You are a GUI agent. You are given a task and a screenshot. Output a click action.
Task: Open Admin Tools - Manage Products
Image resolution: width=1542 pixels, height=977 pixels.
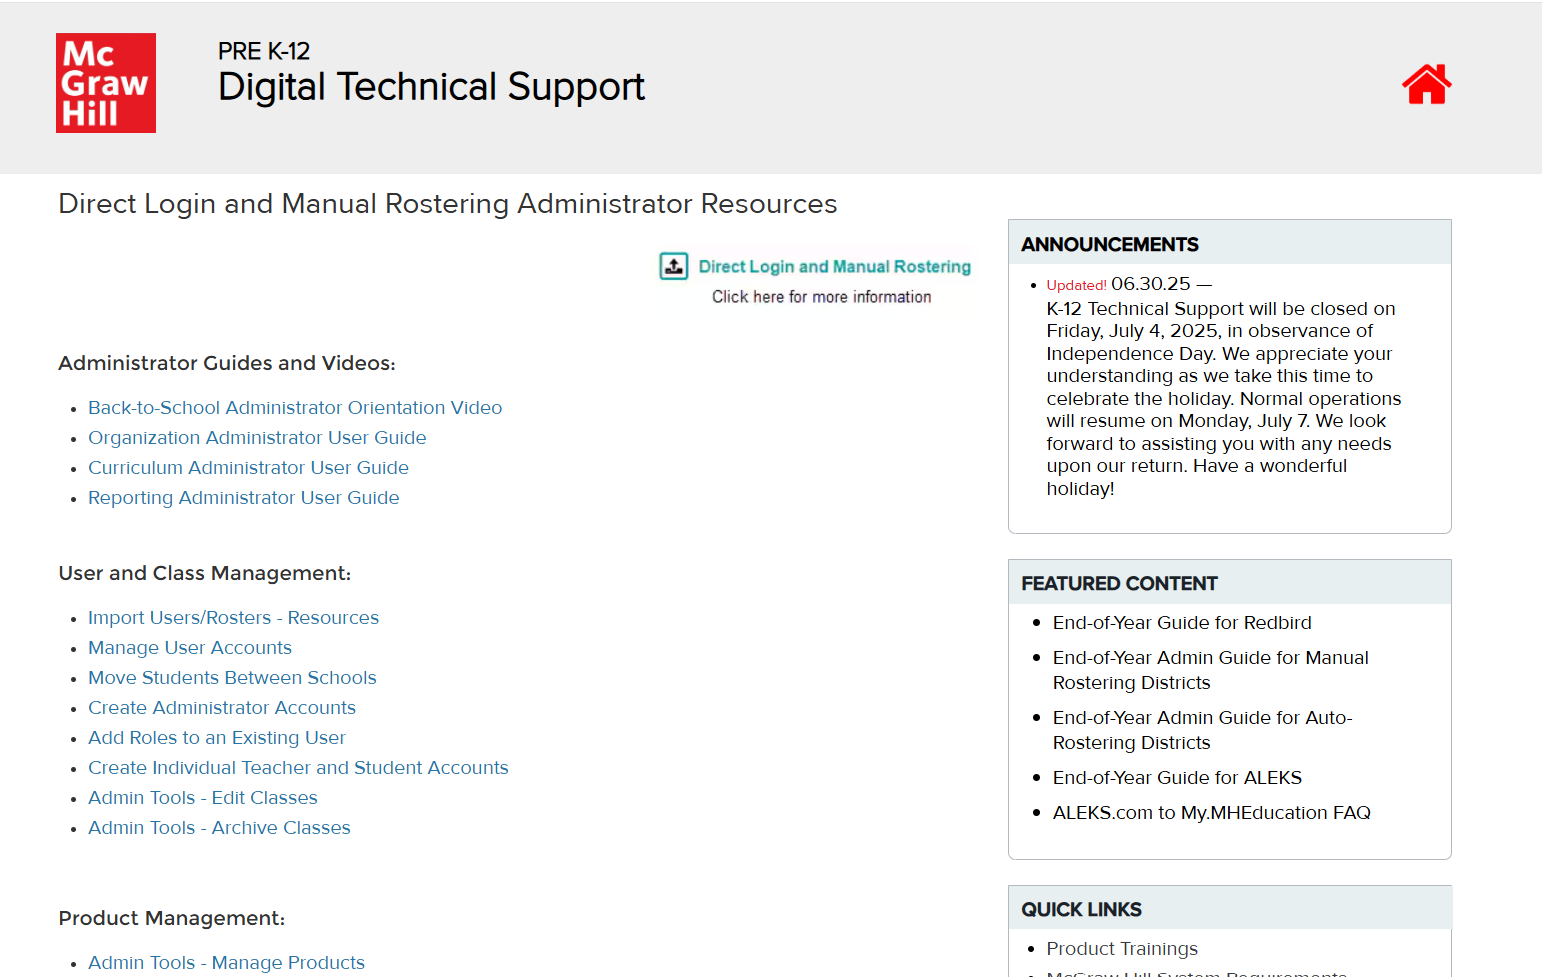226,963
